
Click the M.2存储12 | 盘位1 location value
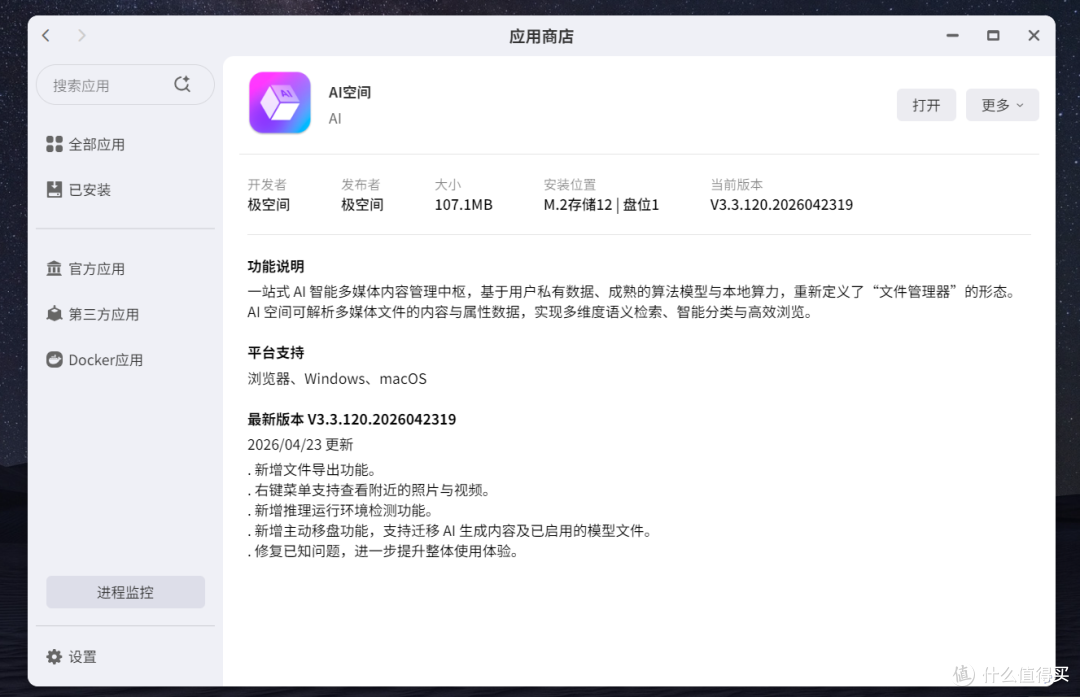click(601, 205)
